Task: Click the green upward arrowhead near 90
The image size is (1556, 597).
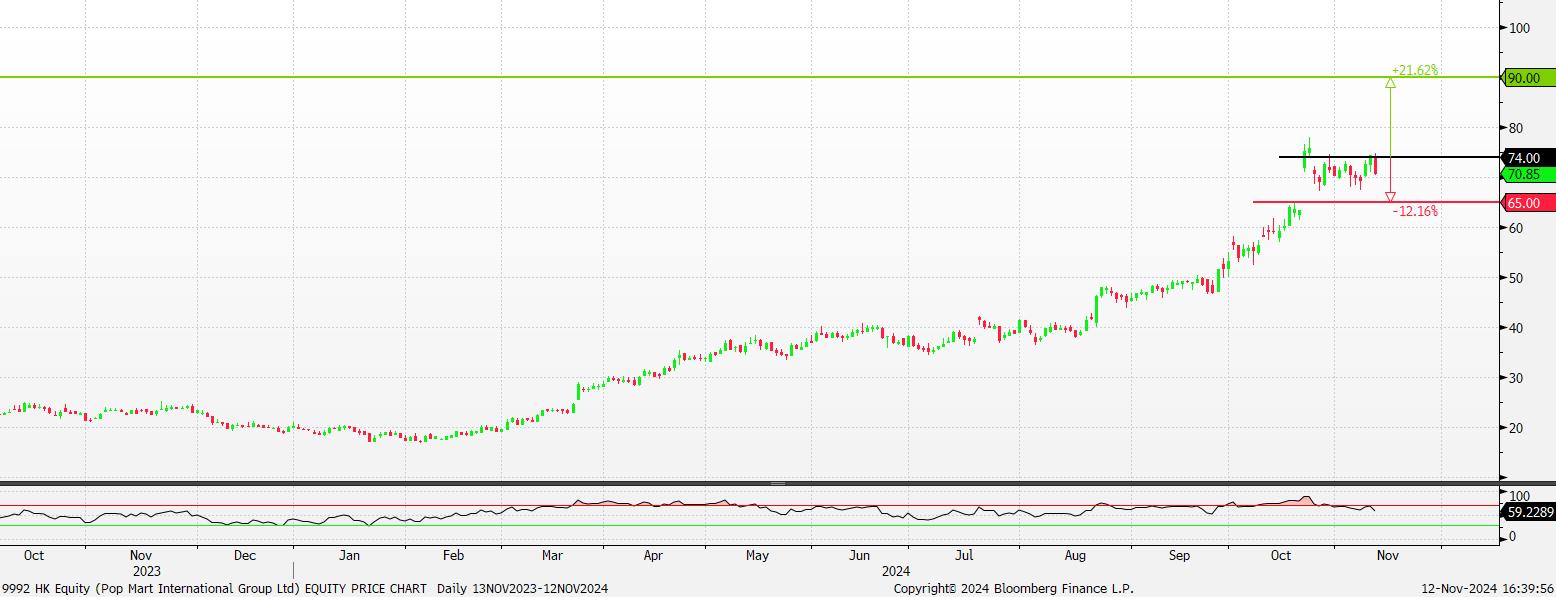Action: click(1390, 84)
